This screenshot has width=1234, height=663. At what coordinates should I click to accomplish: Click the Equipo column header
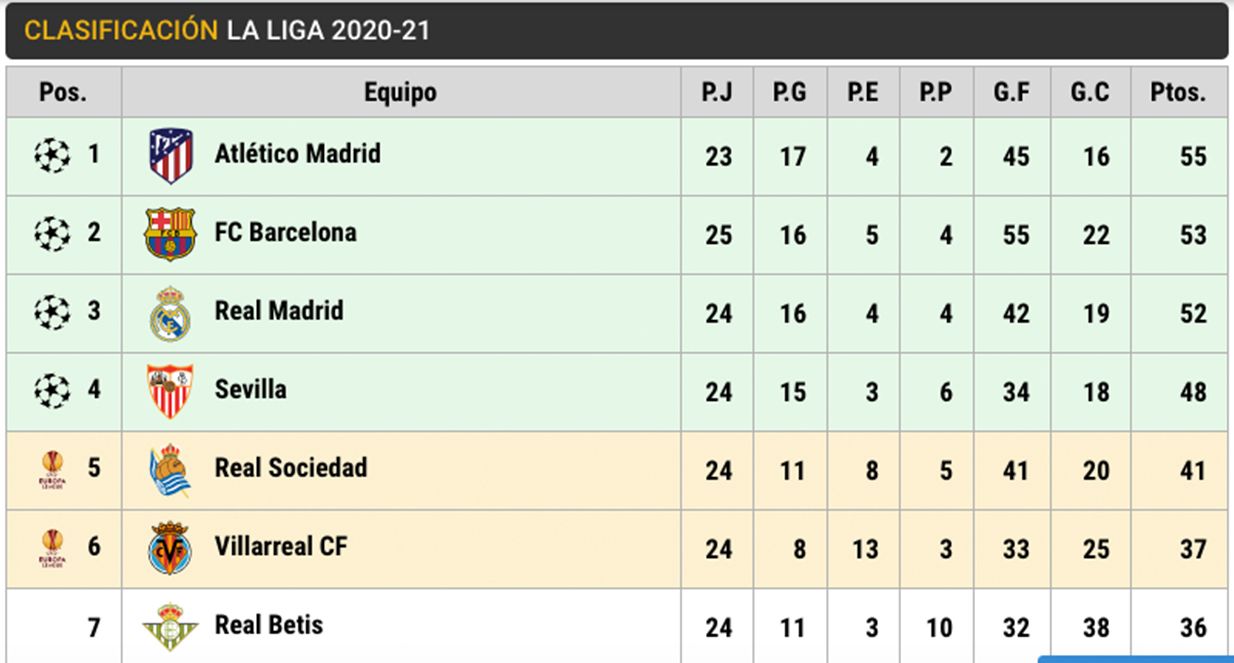400,93
